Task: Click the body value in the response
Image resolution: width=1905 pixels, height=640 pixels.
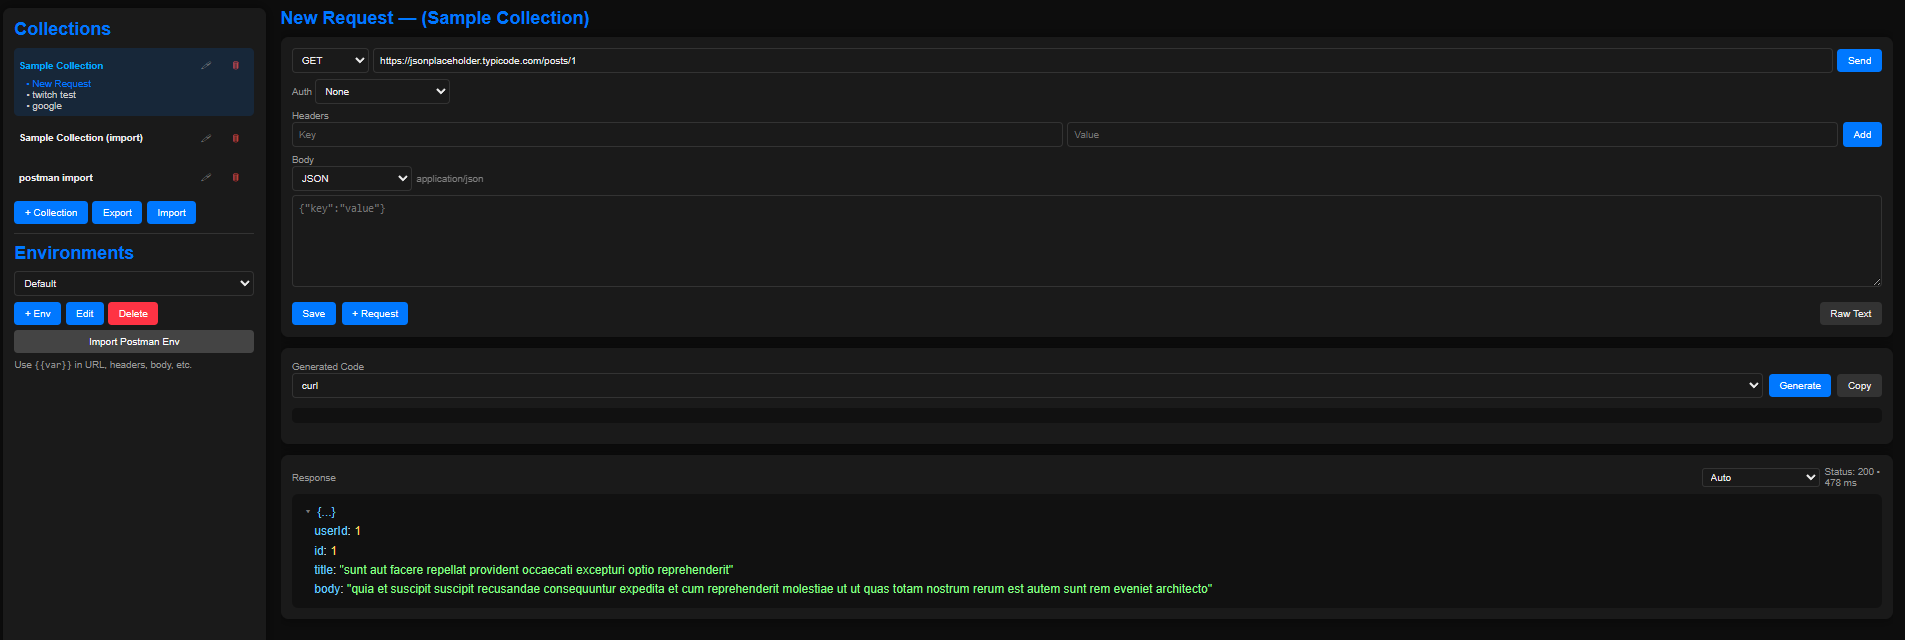Action: point(780,589)
